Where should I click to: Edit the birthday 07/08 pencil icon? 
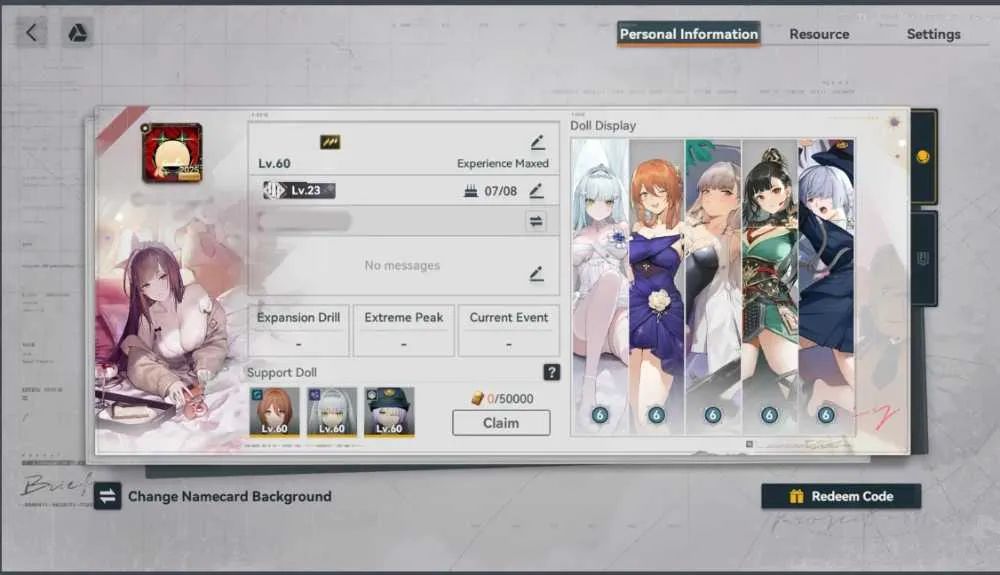click(x=536, y=191)
